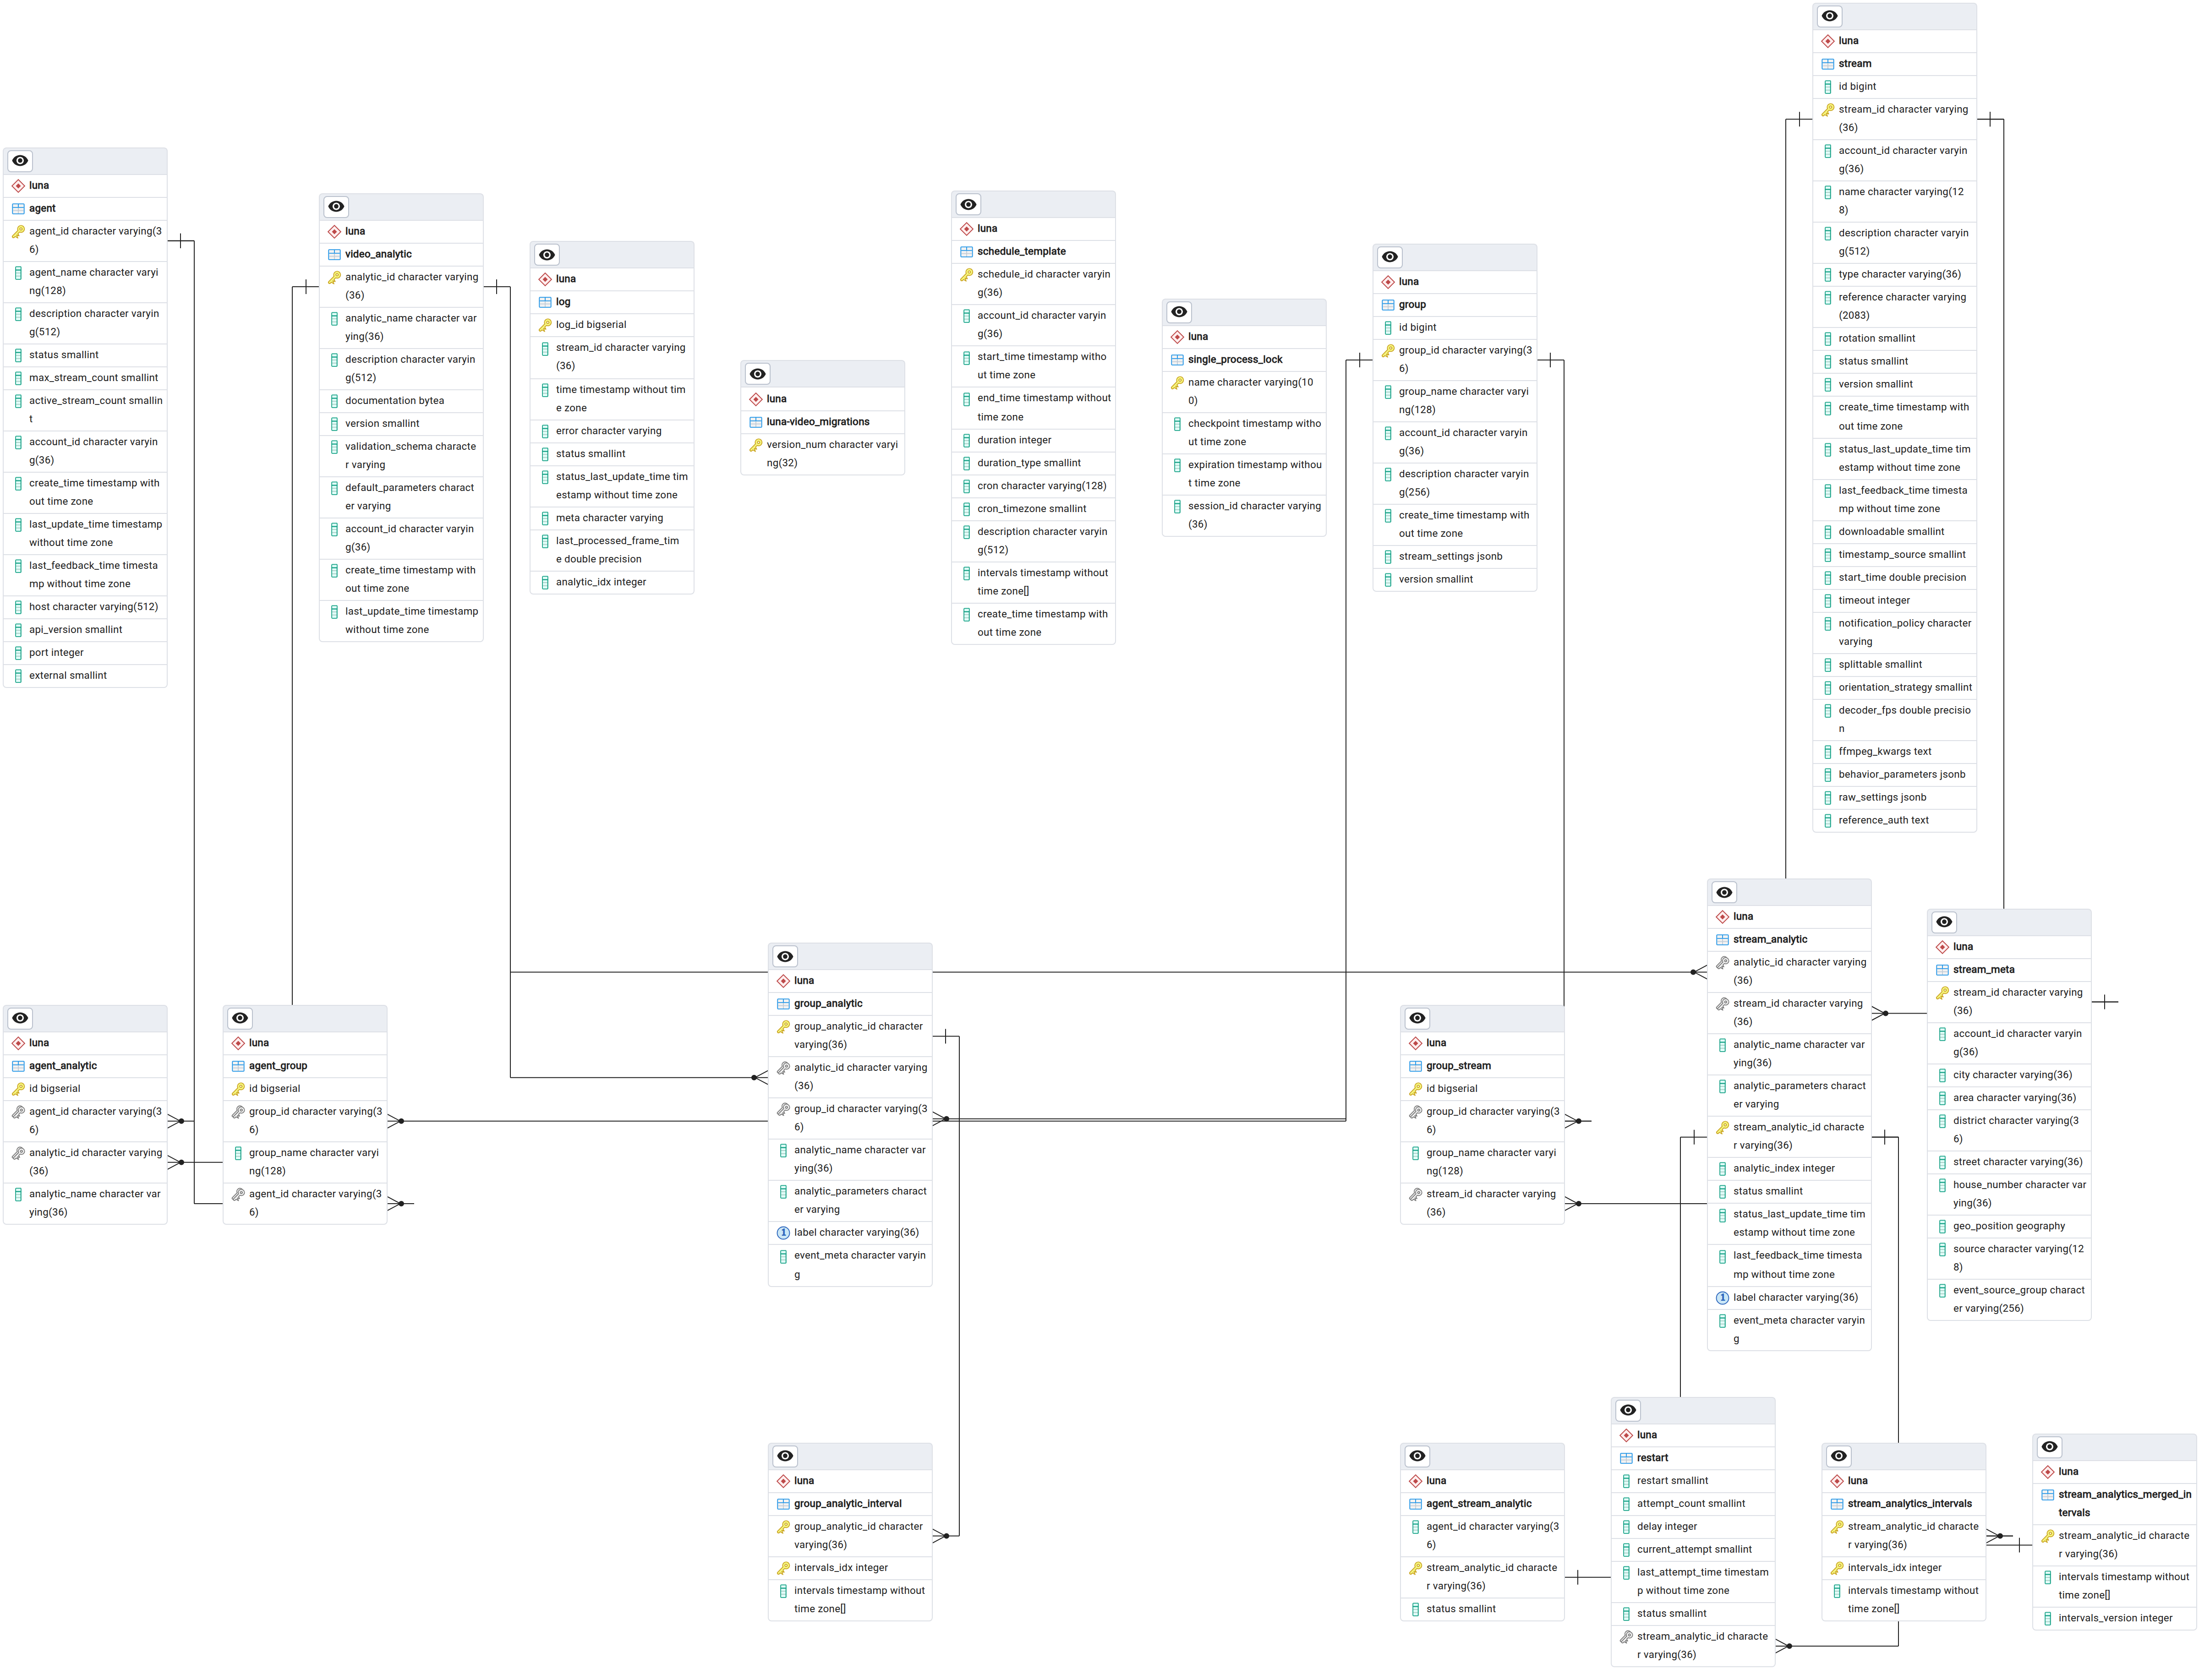This screenshot has height=1680, width=2210.
Task: Toggle eye icon on agent table
Action: point(20,161)
